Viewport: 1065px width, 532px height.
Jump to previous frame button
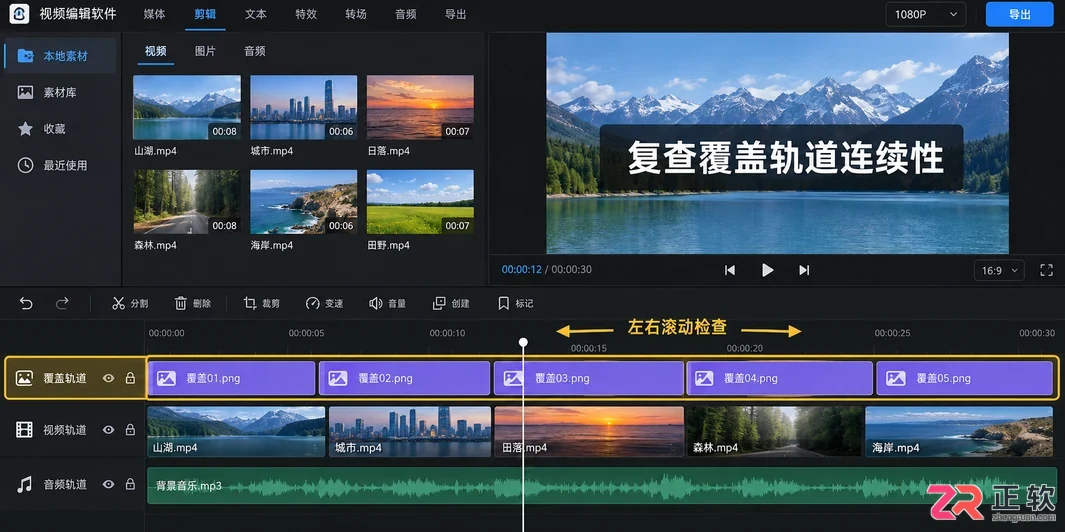(x=729, y=270)
